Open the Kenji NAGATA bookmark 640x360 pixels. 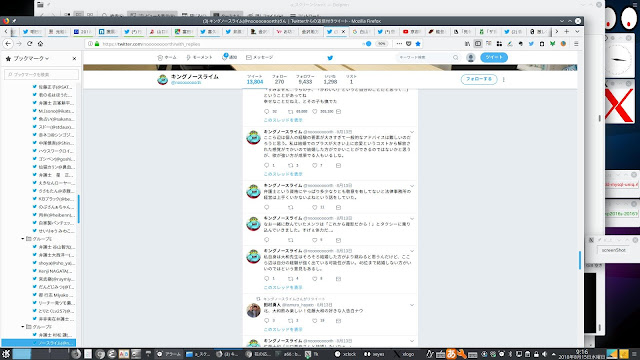point(56,271)
